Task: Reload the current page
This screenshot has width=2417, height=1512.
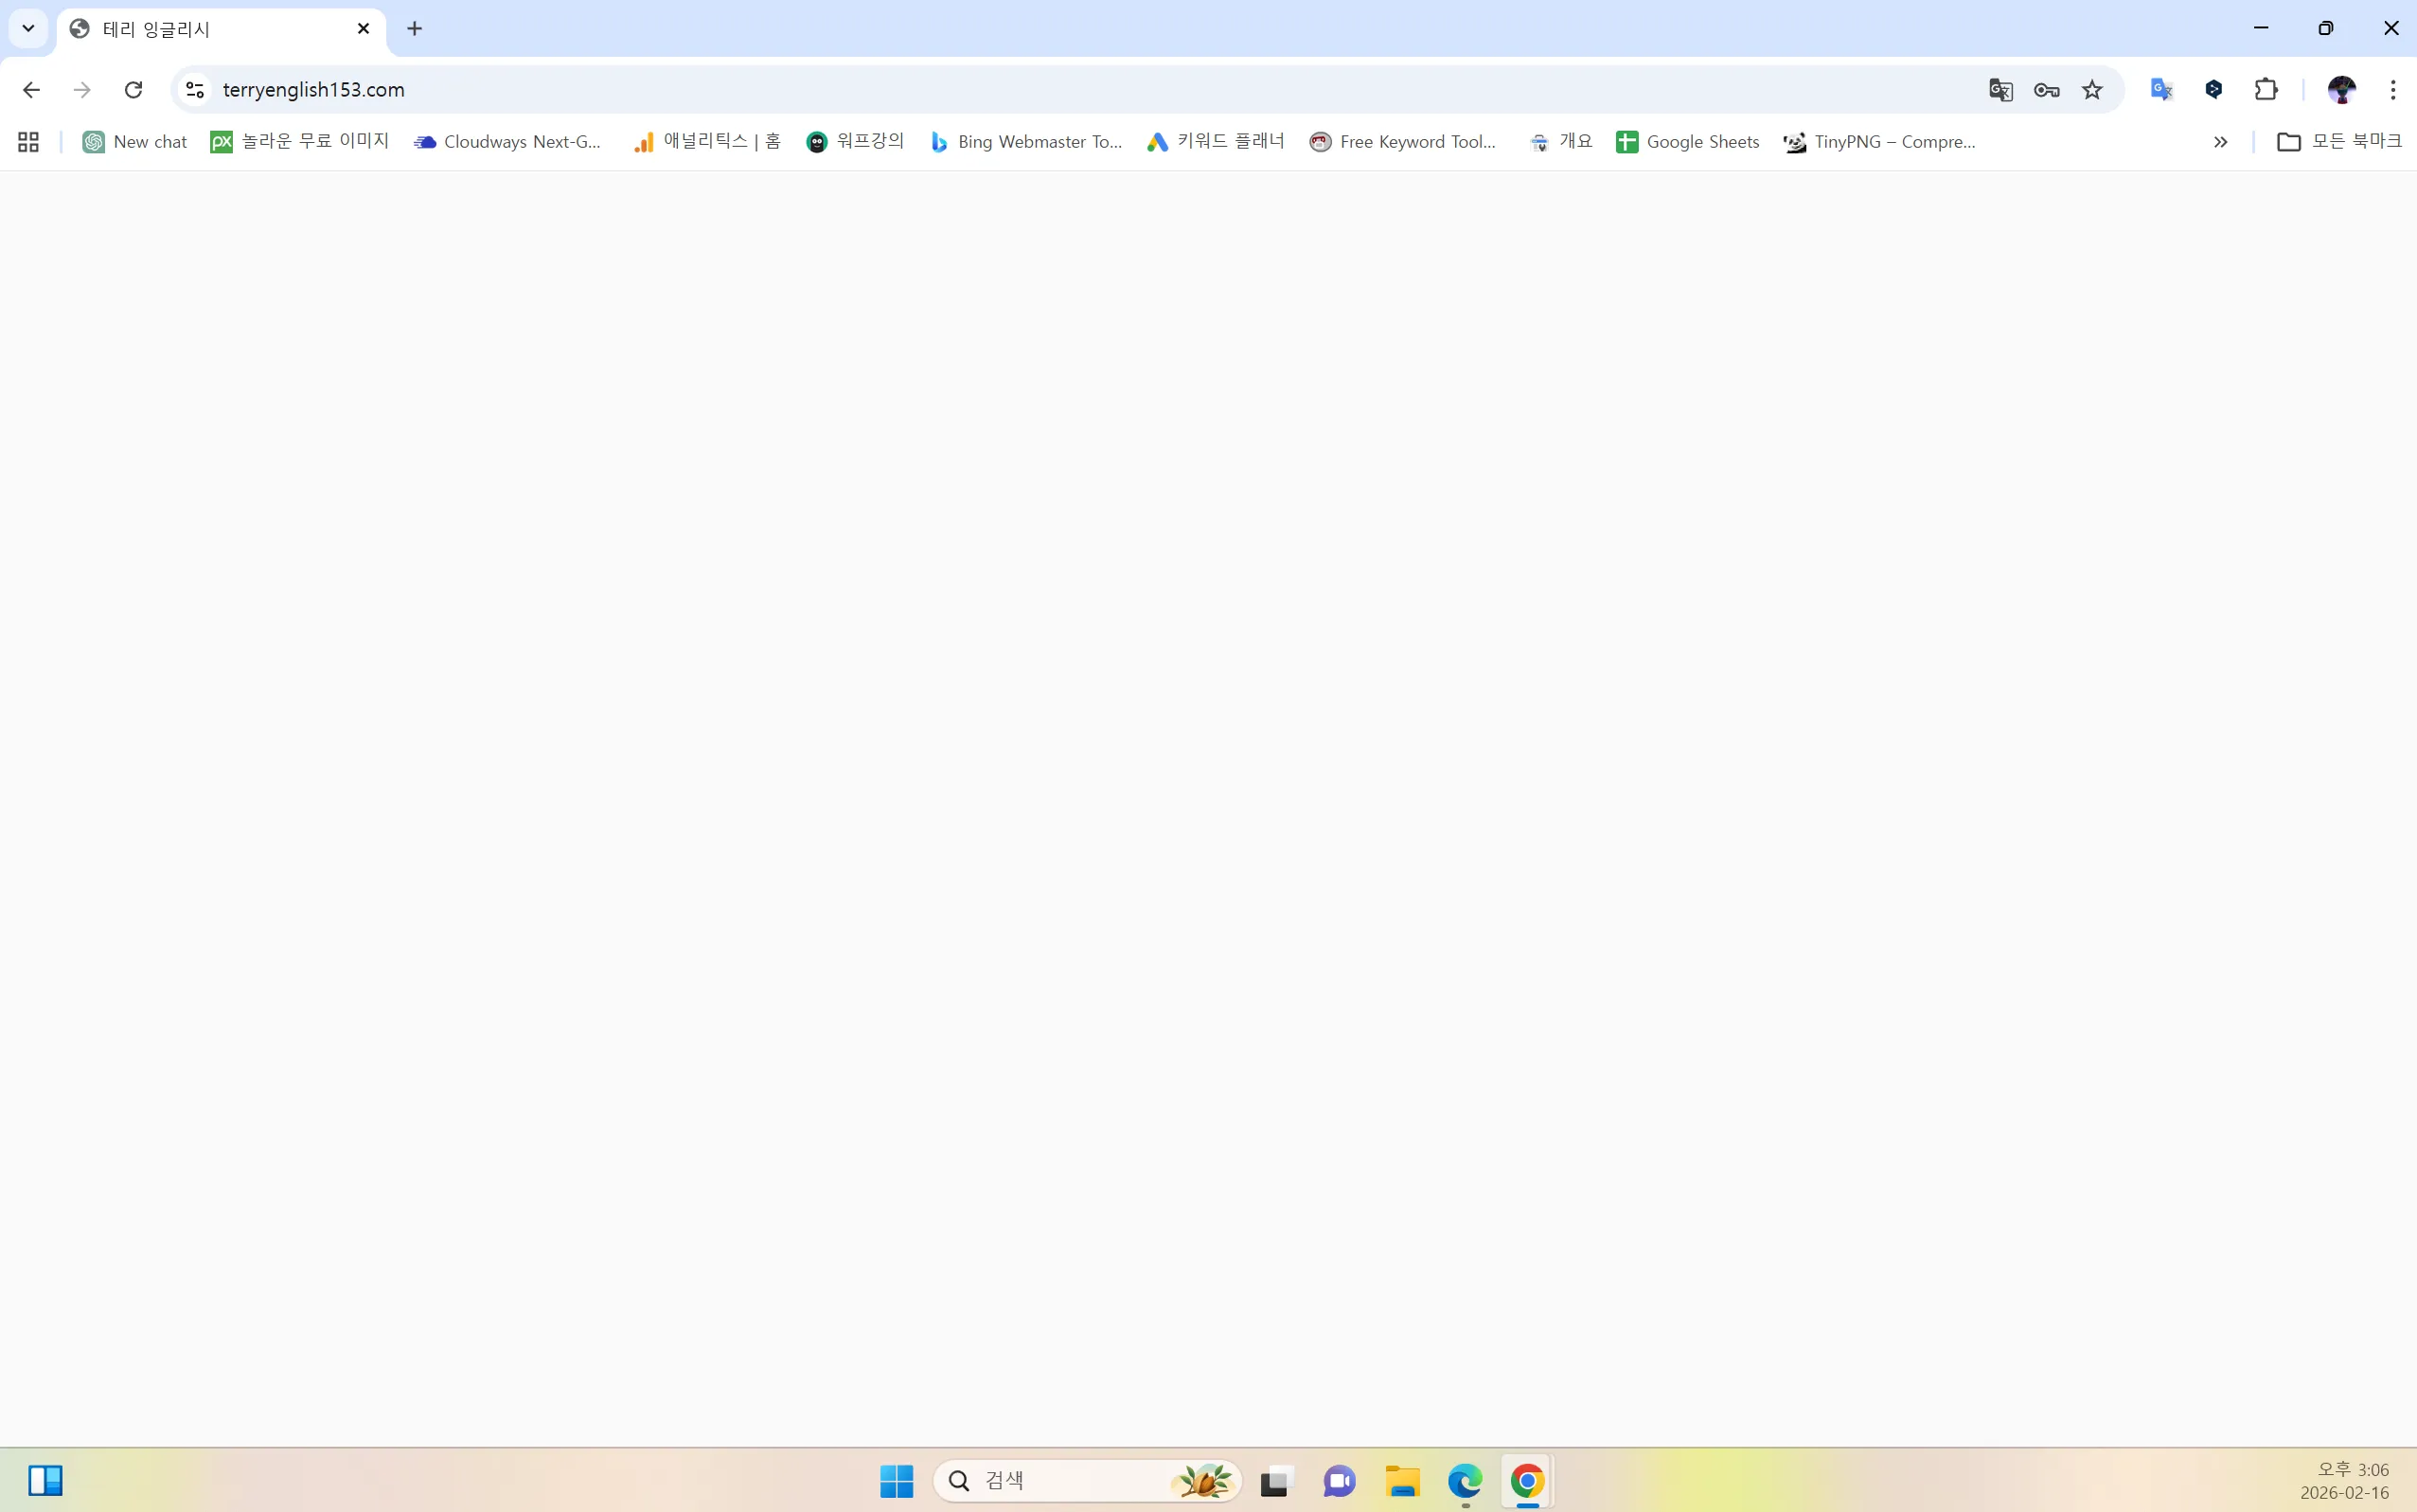Action: point(133,89)
